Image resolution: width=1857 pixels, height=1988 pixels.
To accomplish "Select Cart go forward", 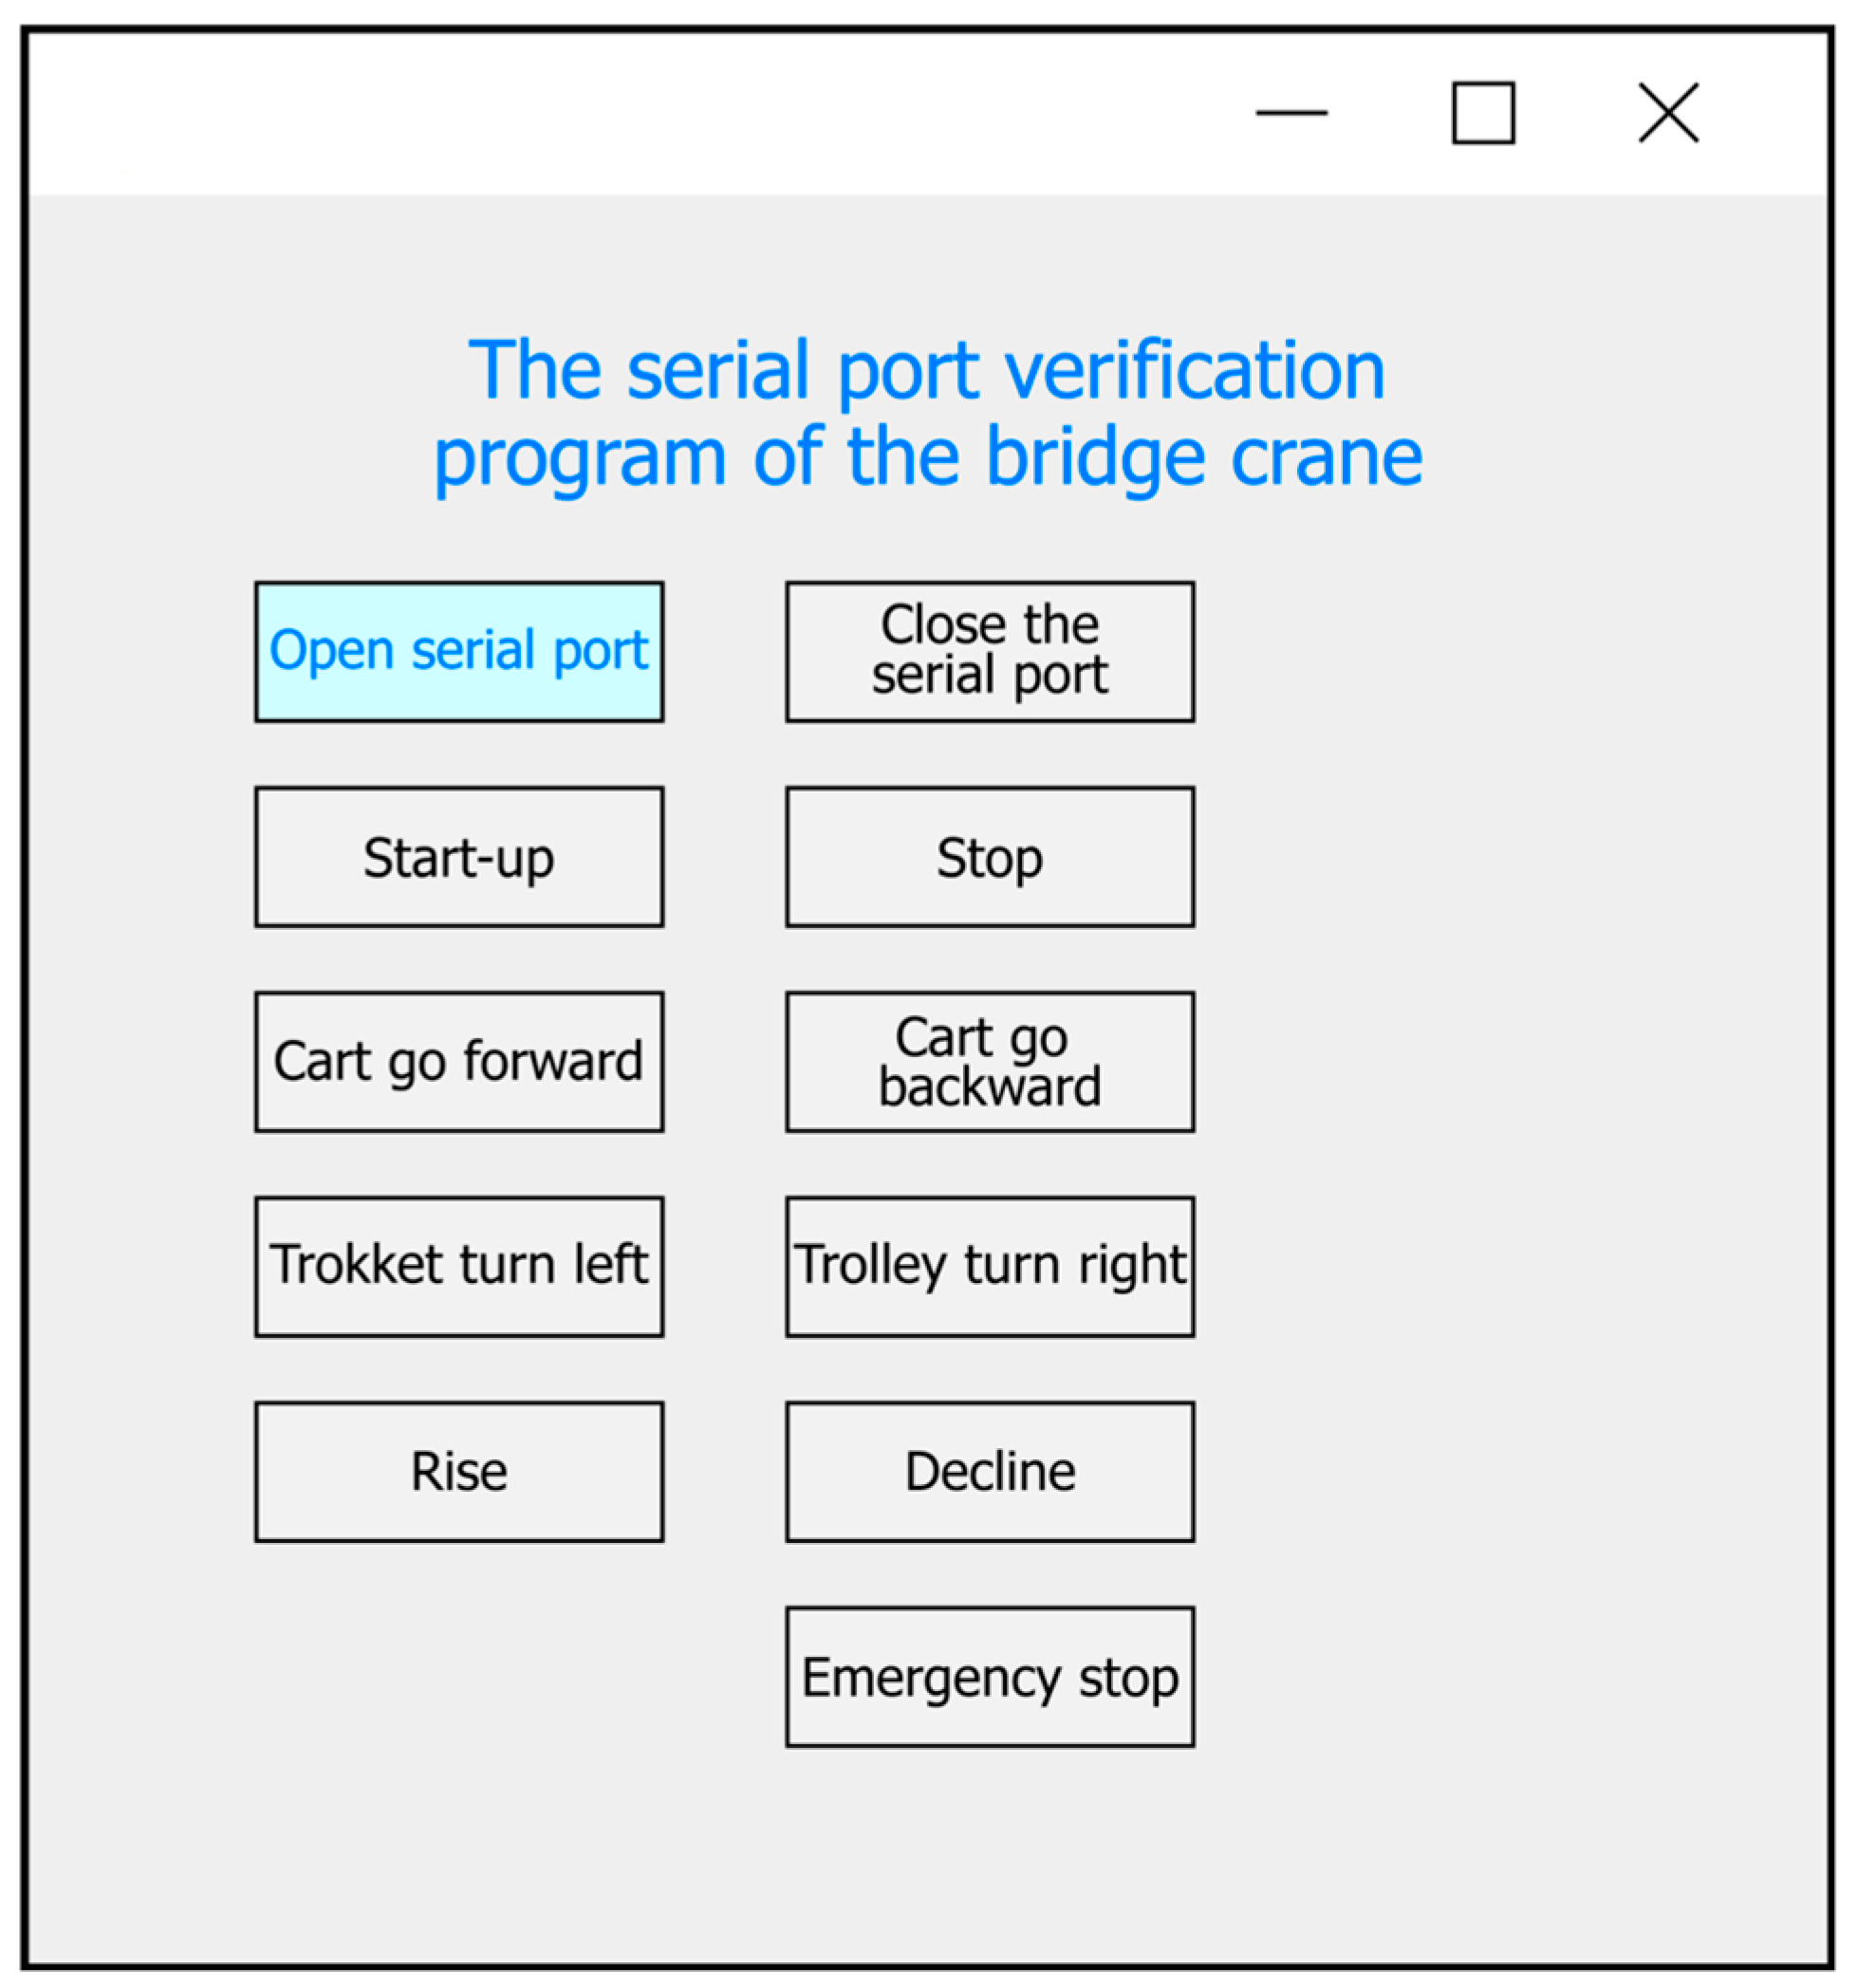I will [x=459, y=1061].
